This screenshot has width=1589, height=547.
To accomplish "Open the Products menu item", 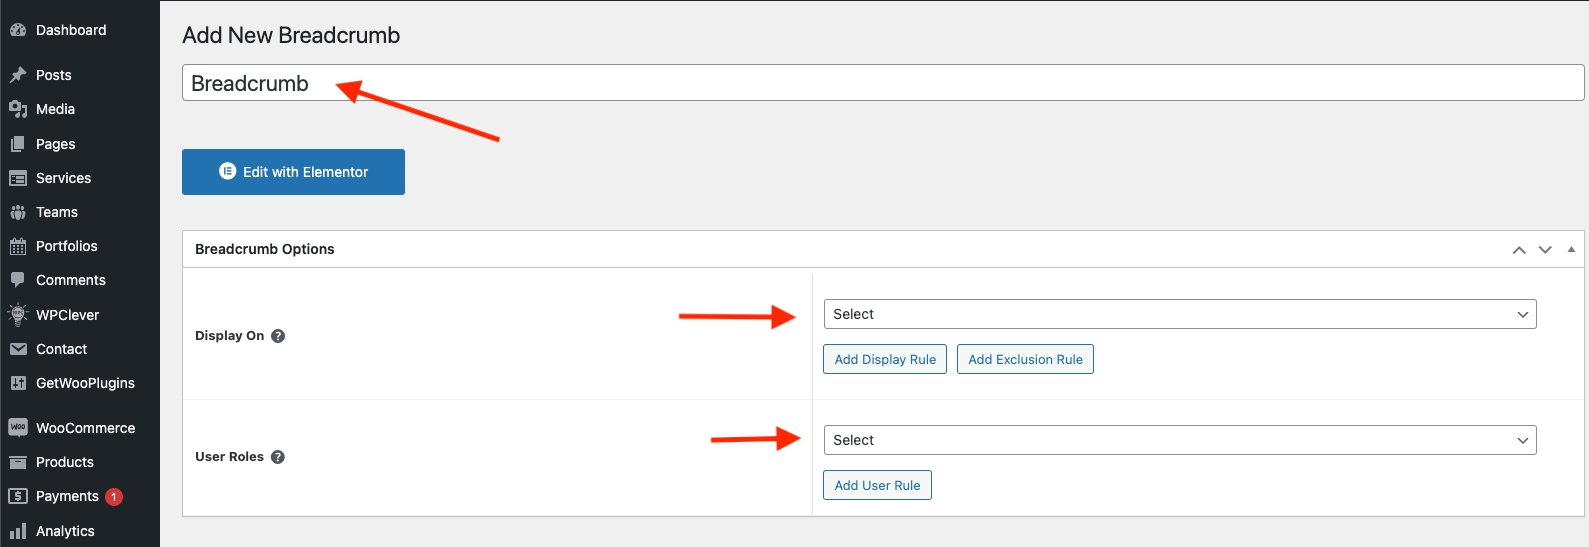I will [x=65, y=462].
